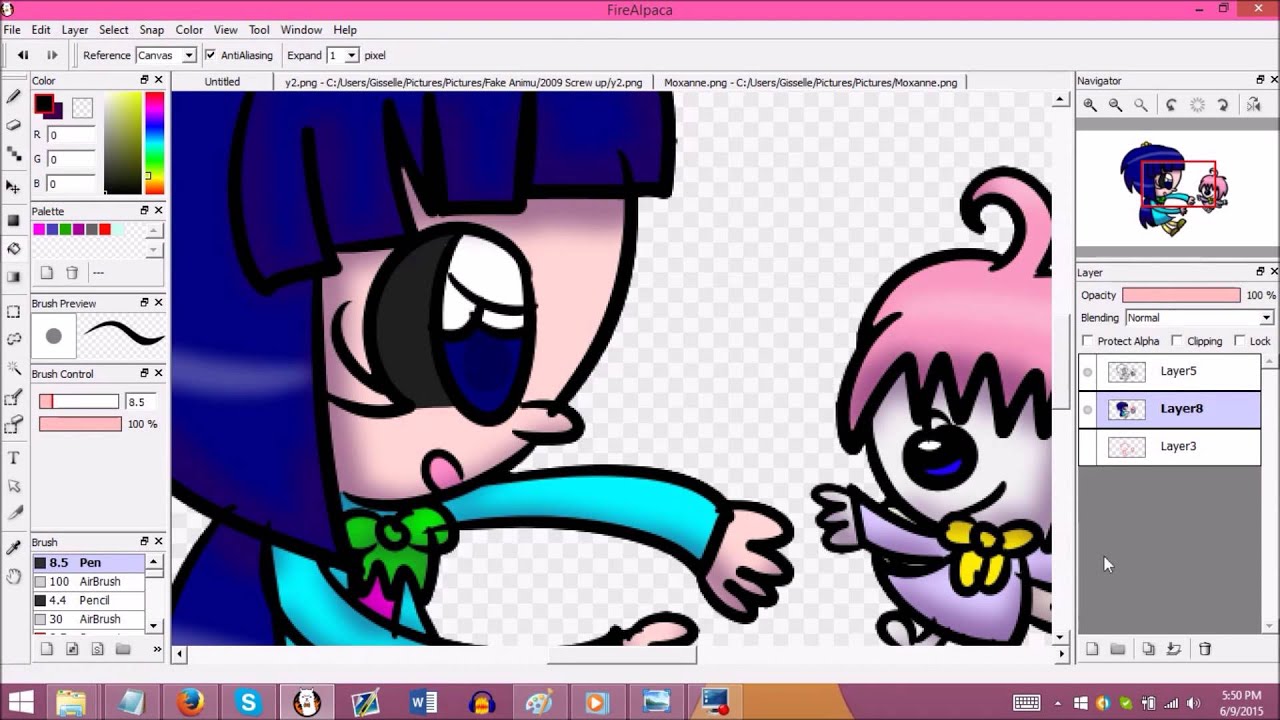
Task: Open the Window menu
Action: 301,30
